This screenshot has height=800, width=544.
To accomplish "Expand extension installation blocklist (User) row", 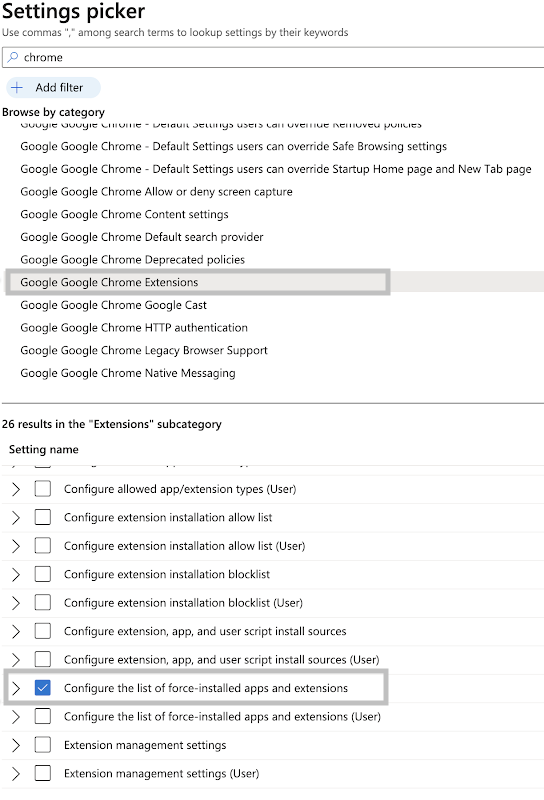I will coord(16,603).
